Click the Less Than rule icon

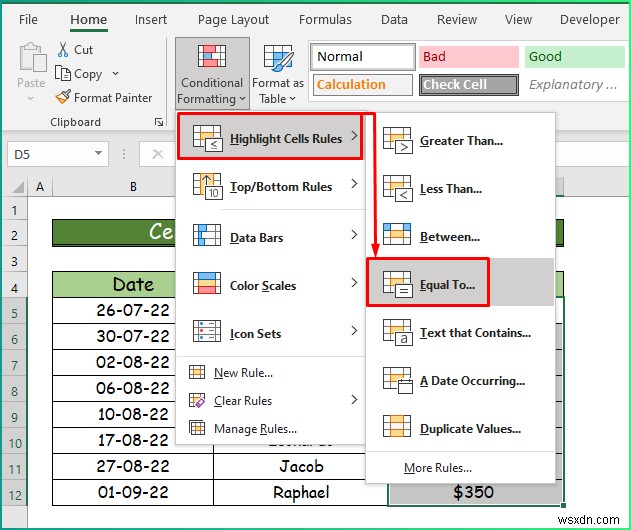(397, 188)
